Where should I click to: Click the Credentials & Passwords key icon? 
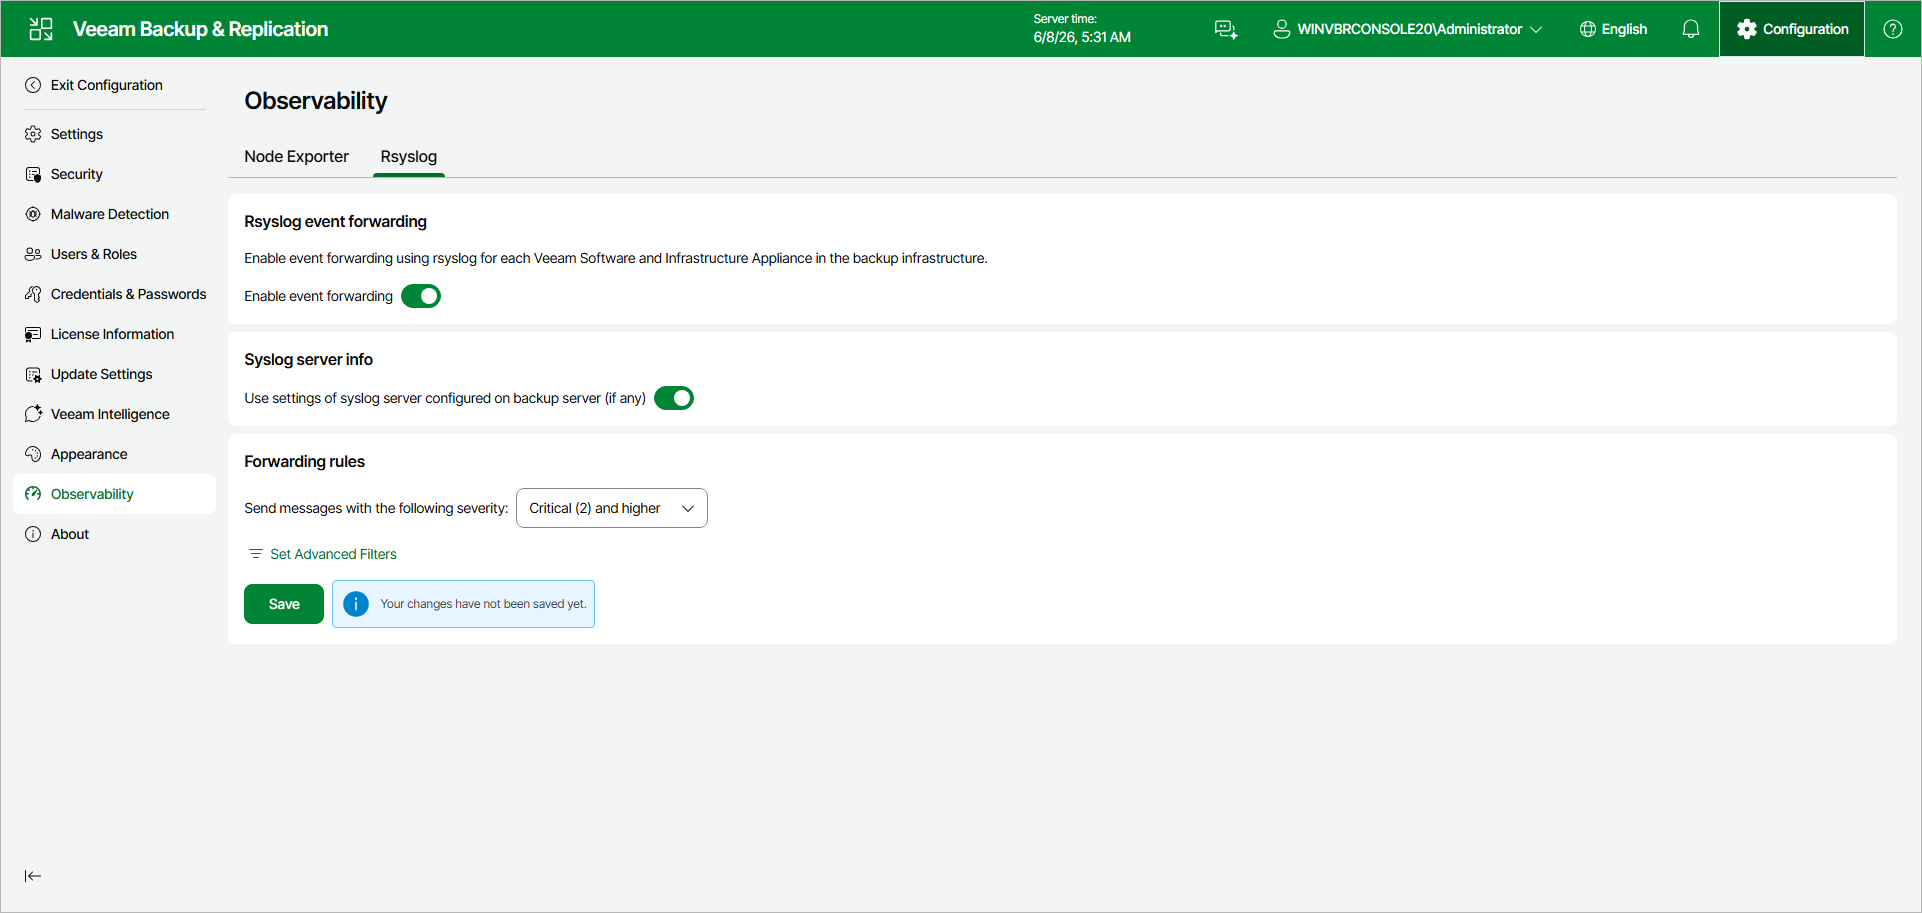coord(33,294)
